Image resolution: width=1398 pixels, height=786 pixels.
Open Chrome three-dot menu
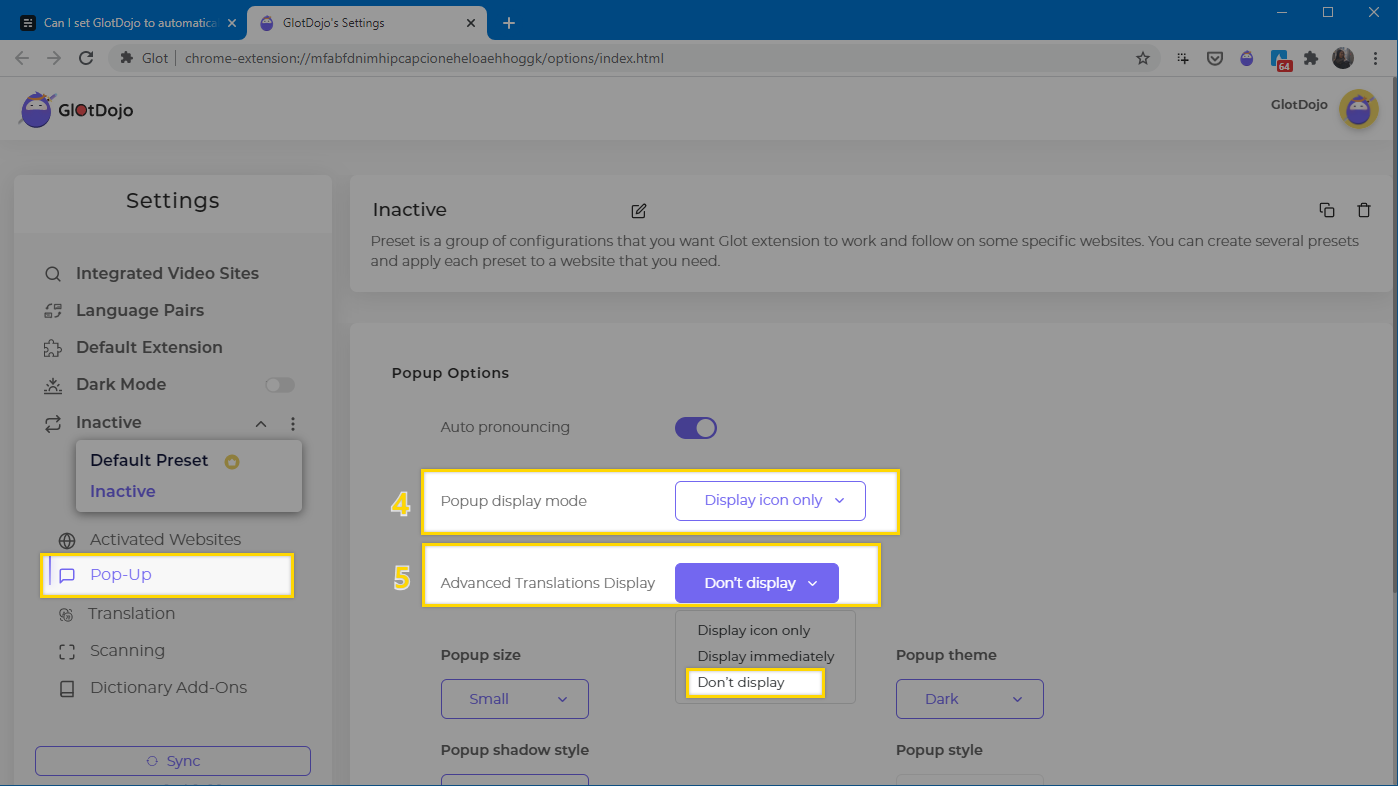coord(1374,58)
